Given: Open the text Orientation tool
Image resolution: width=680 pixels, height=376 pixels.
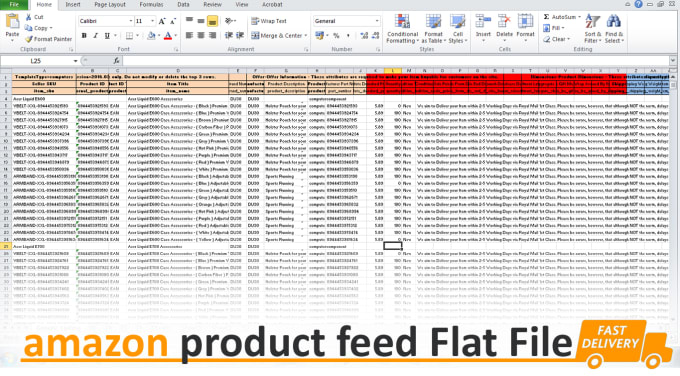Looking at the screenshot, I should click(x=229, y=20).
